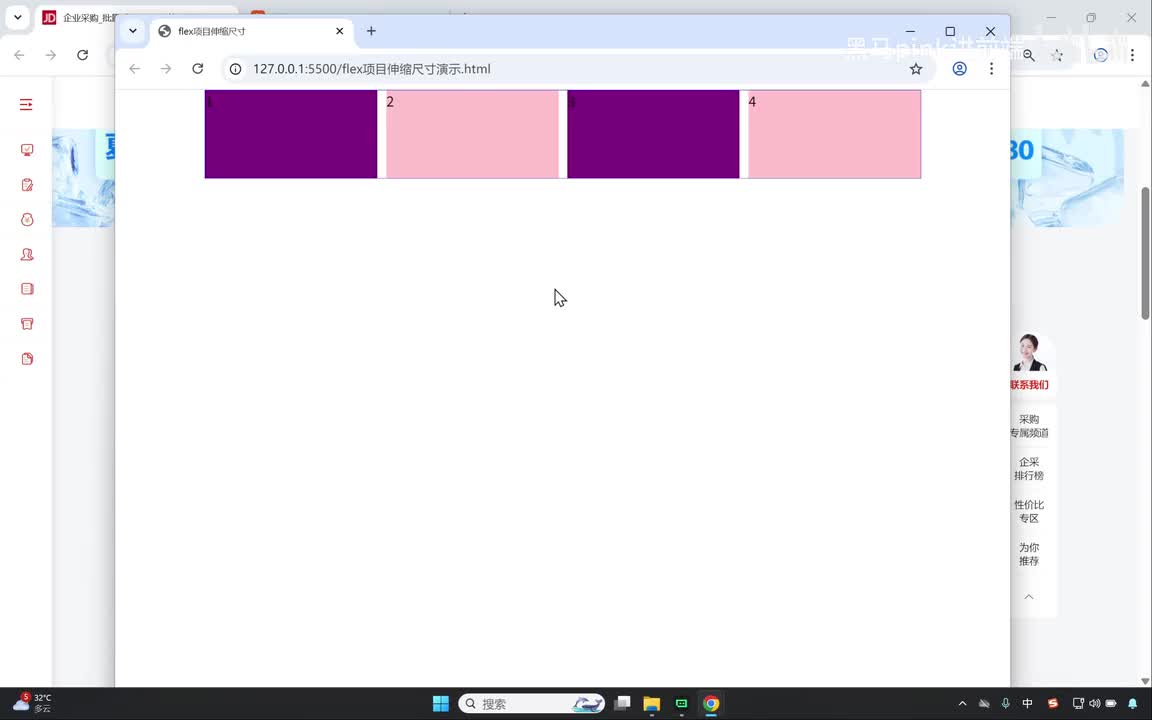Open the JD sidebar yen coin icon
This screenshot has width=1152, height=720.
pyautogui.click(x=27, y=220)
